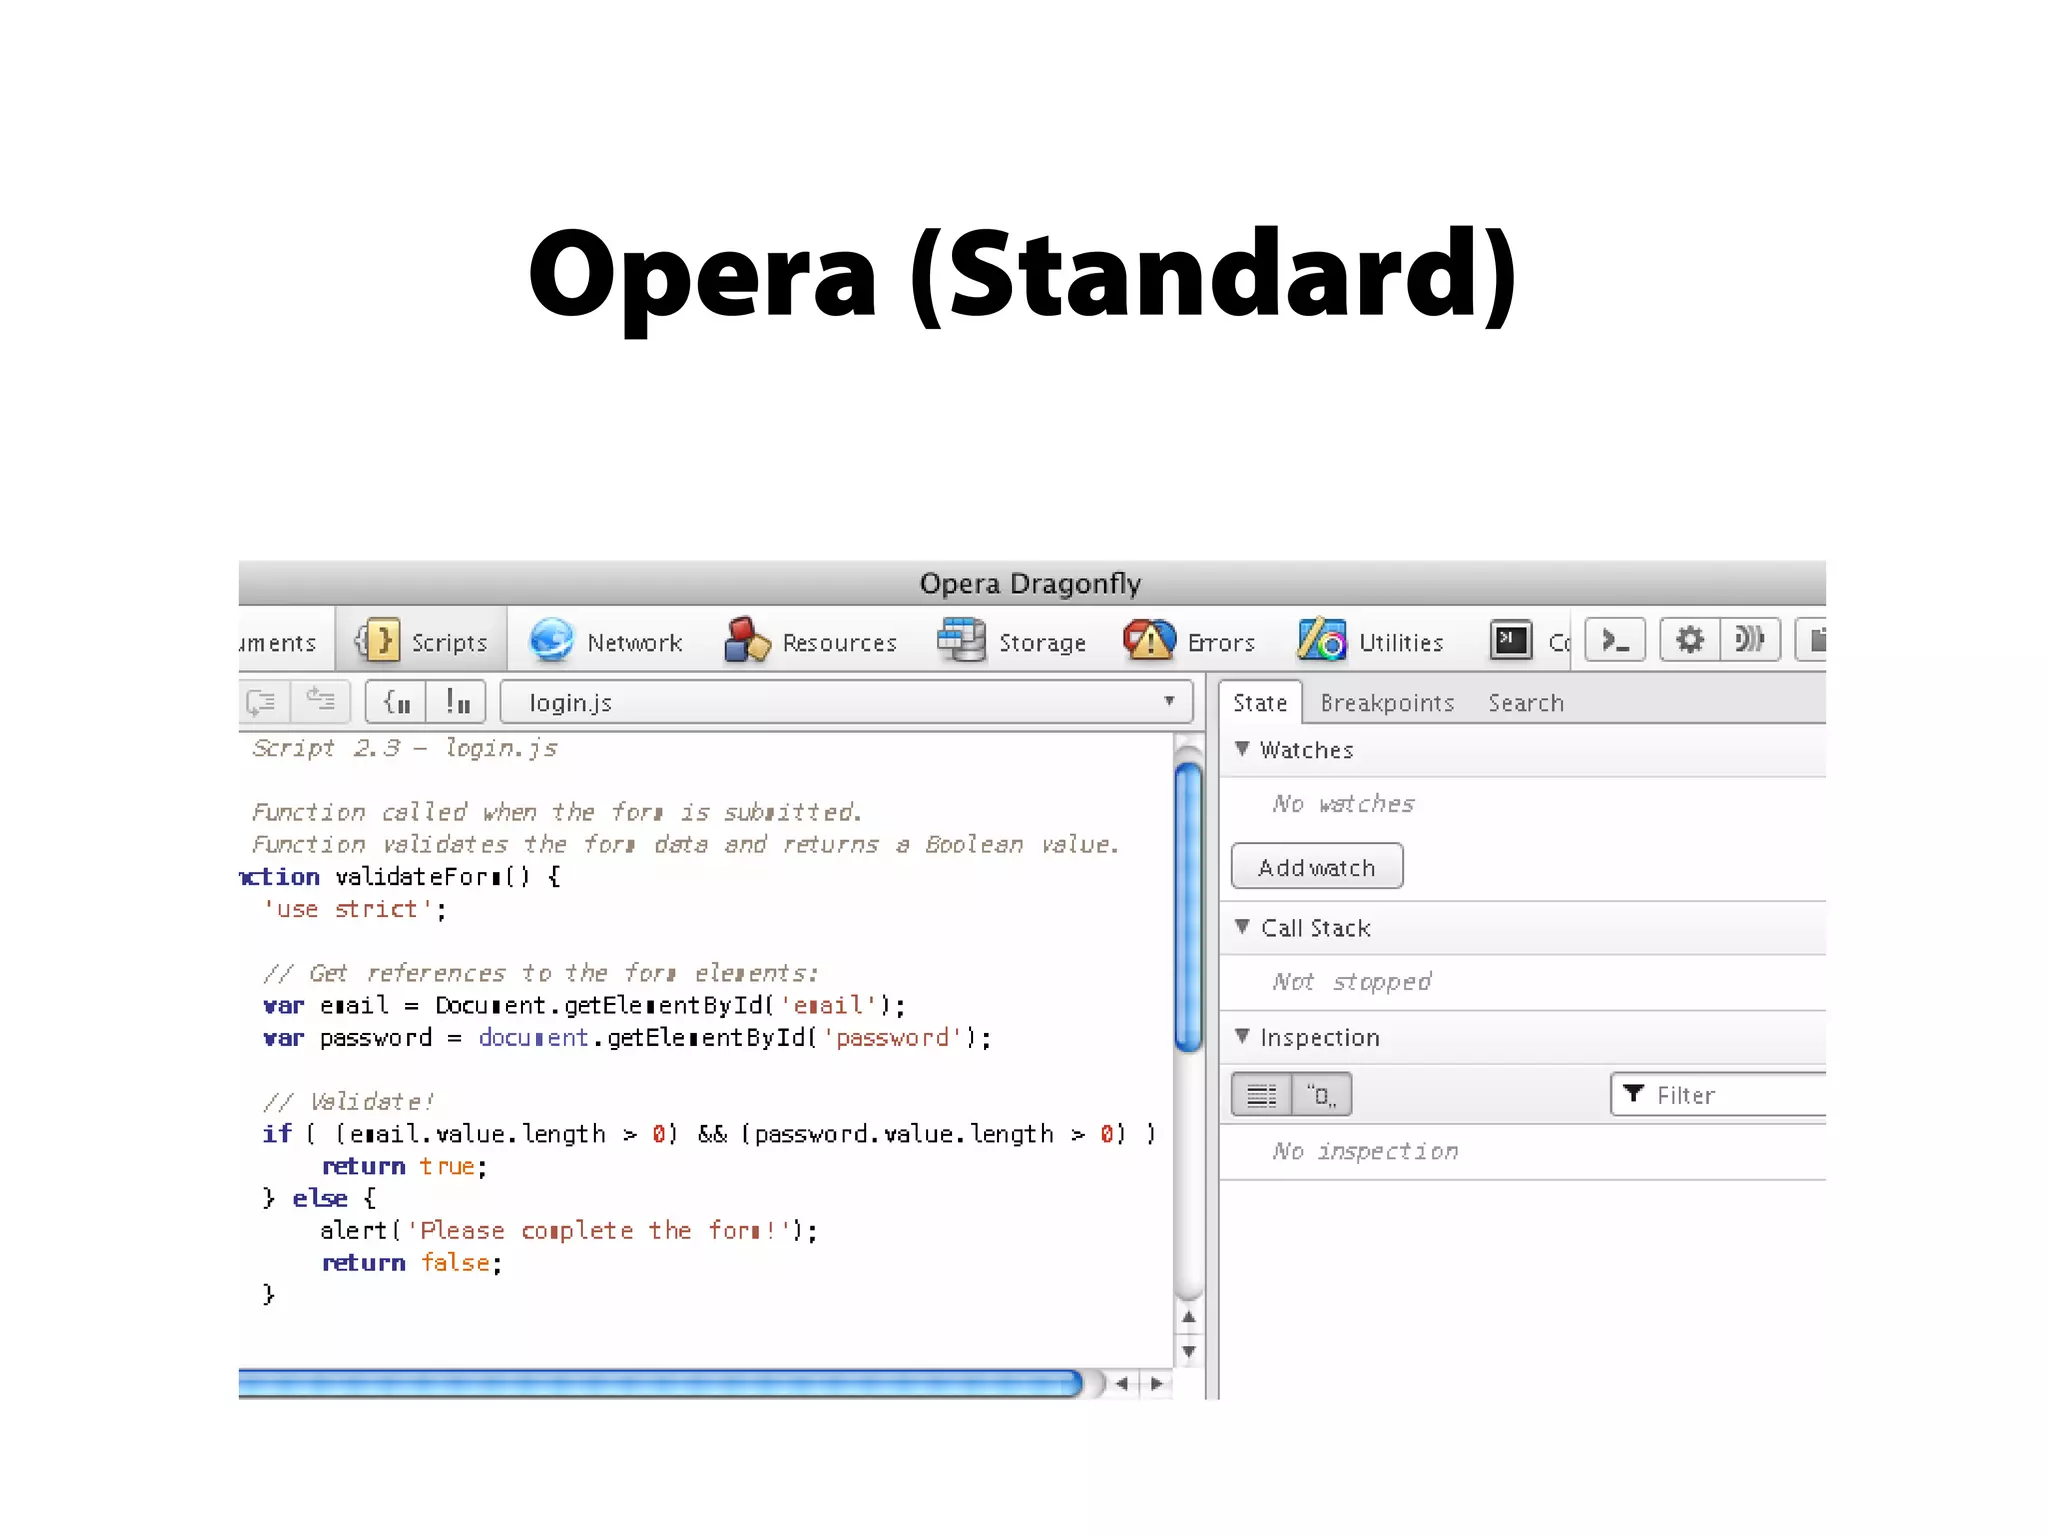Click the 'var password' code line
Screen dimensions: 2048x1536
[x=627, y=1038]
